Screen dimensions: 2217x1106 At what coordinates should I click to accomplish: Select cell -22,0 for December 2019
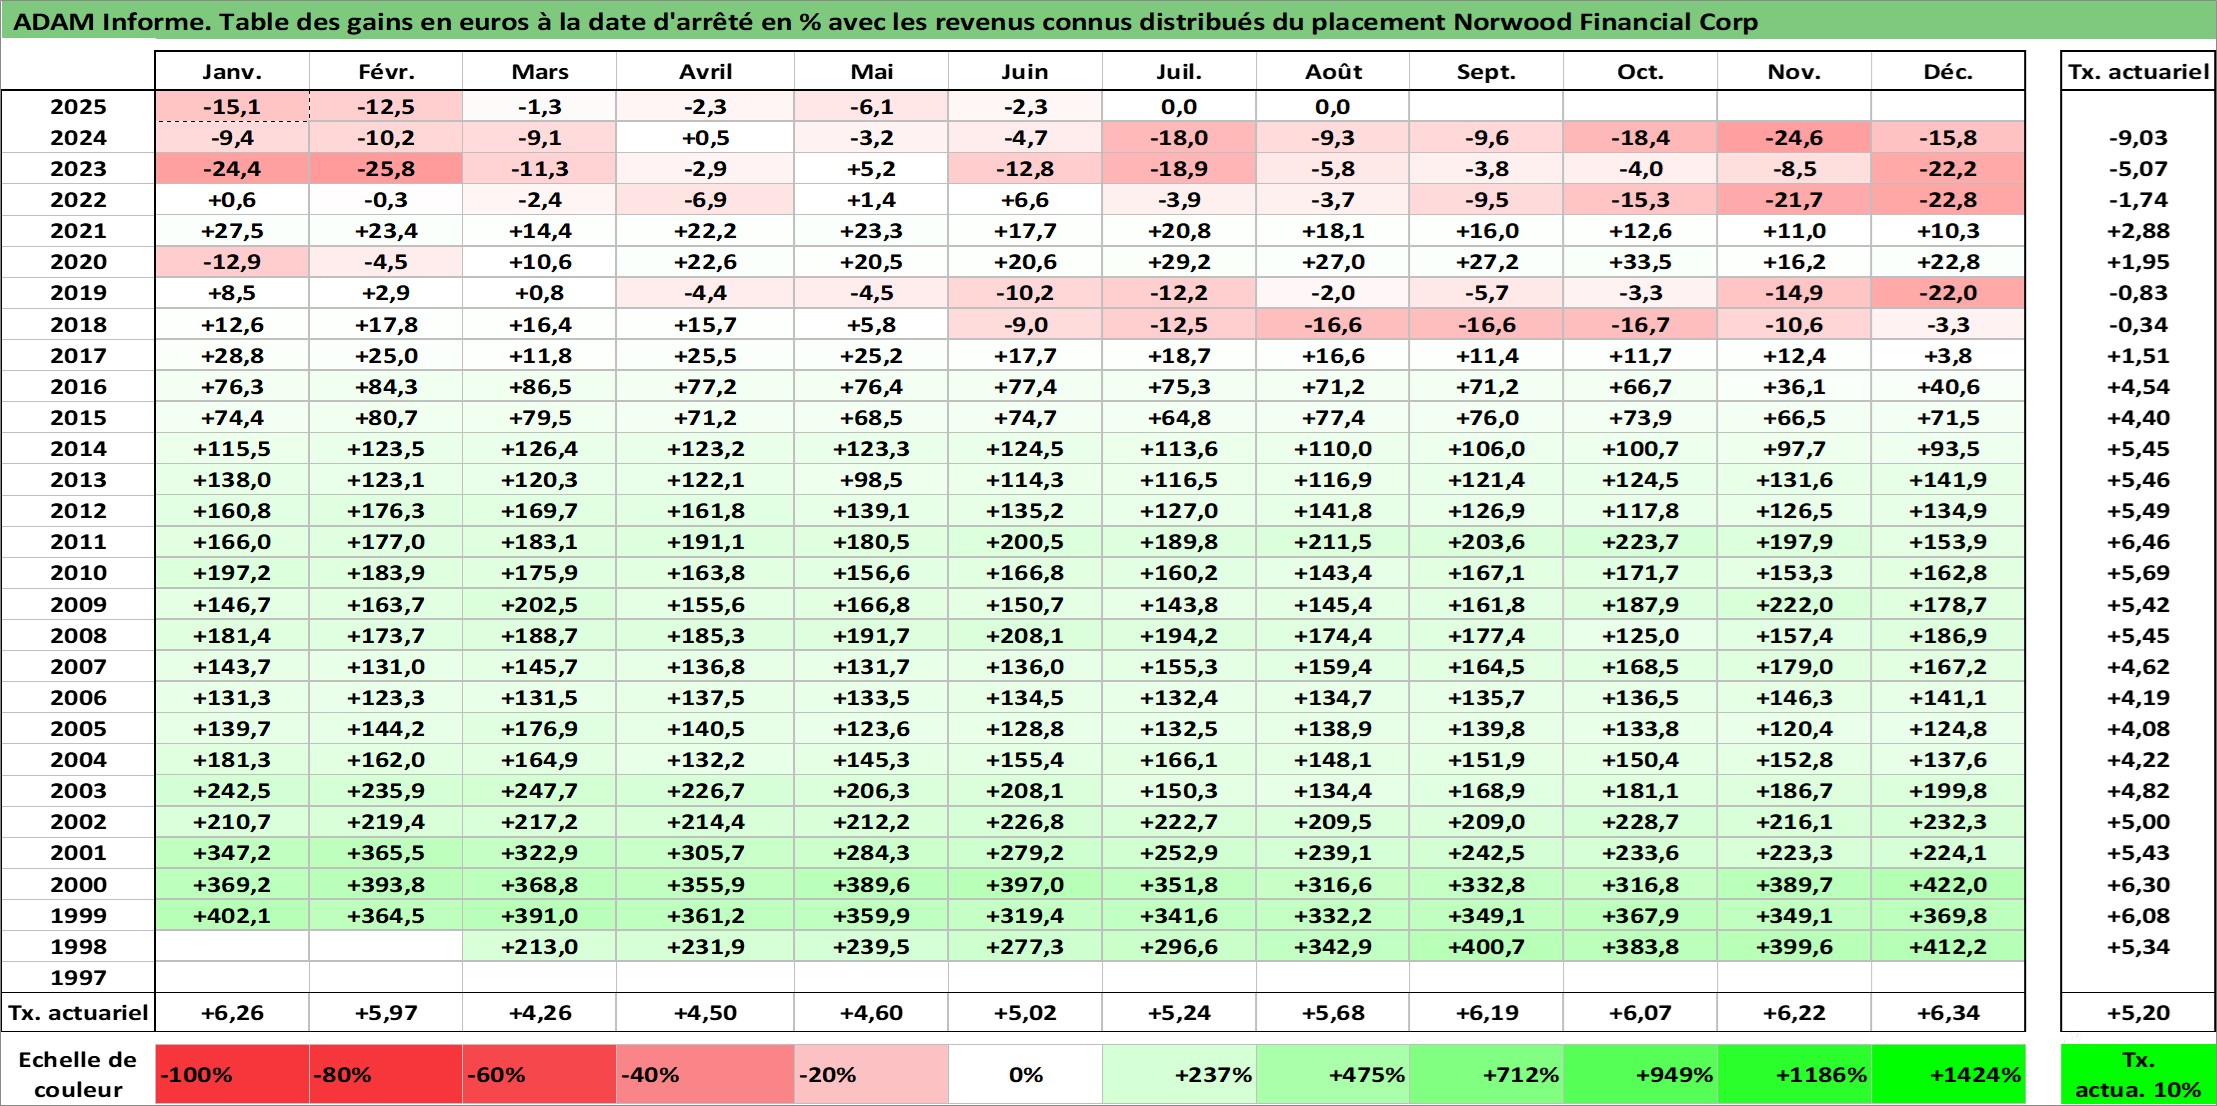point(1948,293)
